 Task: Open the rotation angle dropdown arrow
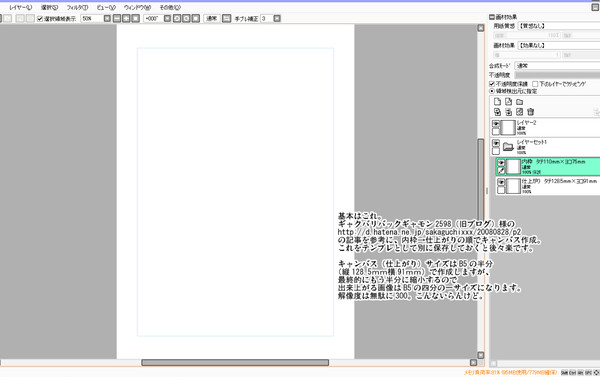pos(167,18)
